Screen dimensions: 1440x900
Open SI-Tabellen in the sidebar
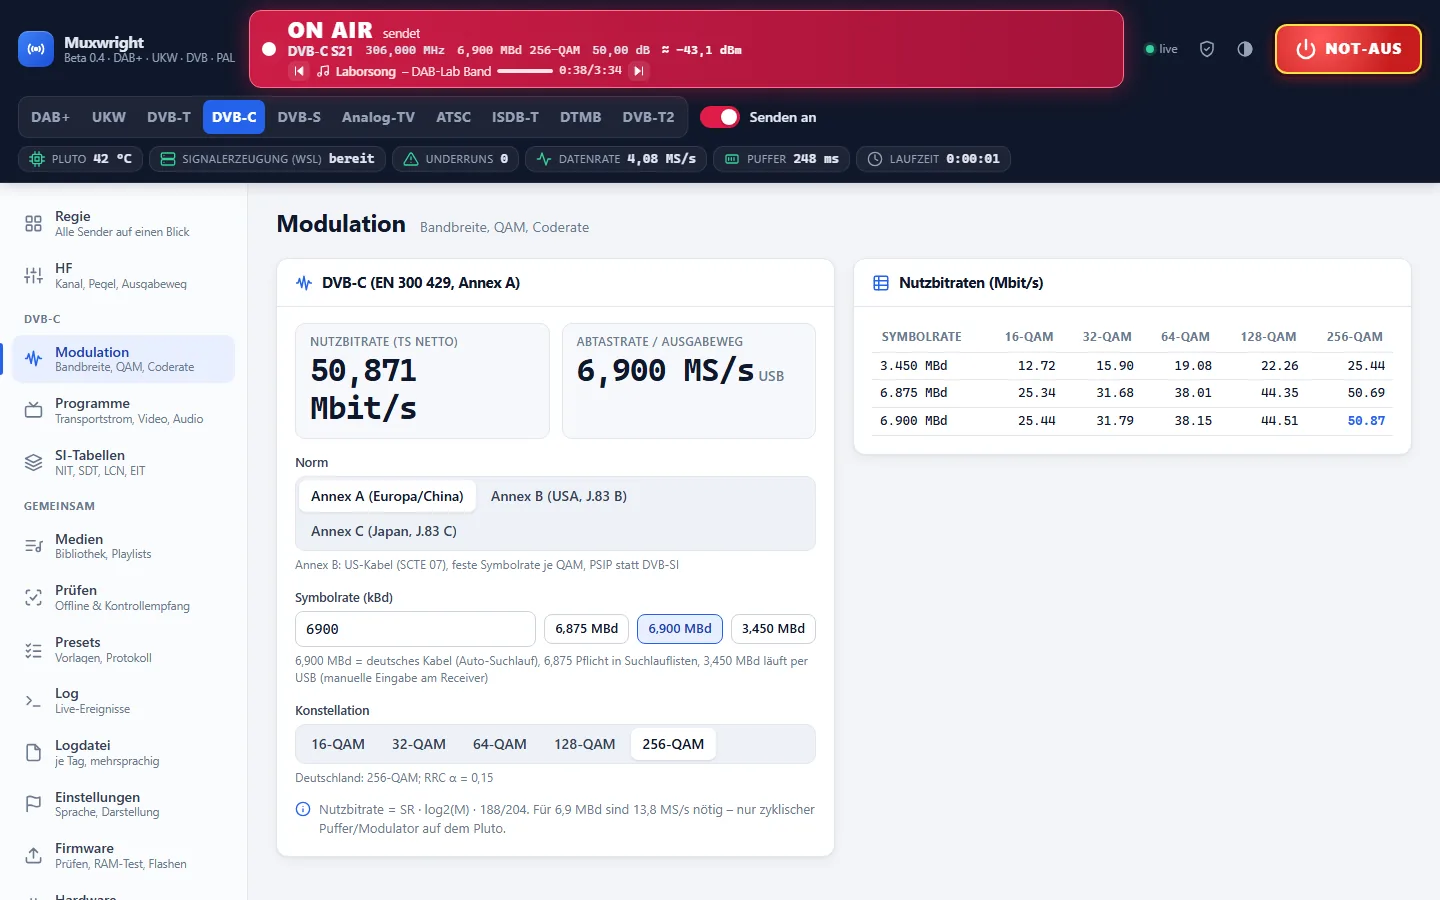tap(124, 462)
